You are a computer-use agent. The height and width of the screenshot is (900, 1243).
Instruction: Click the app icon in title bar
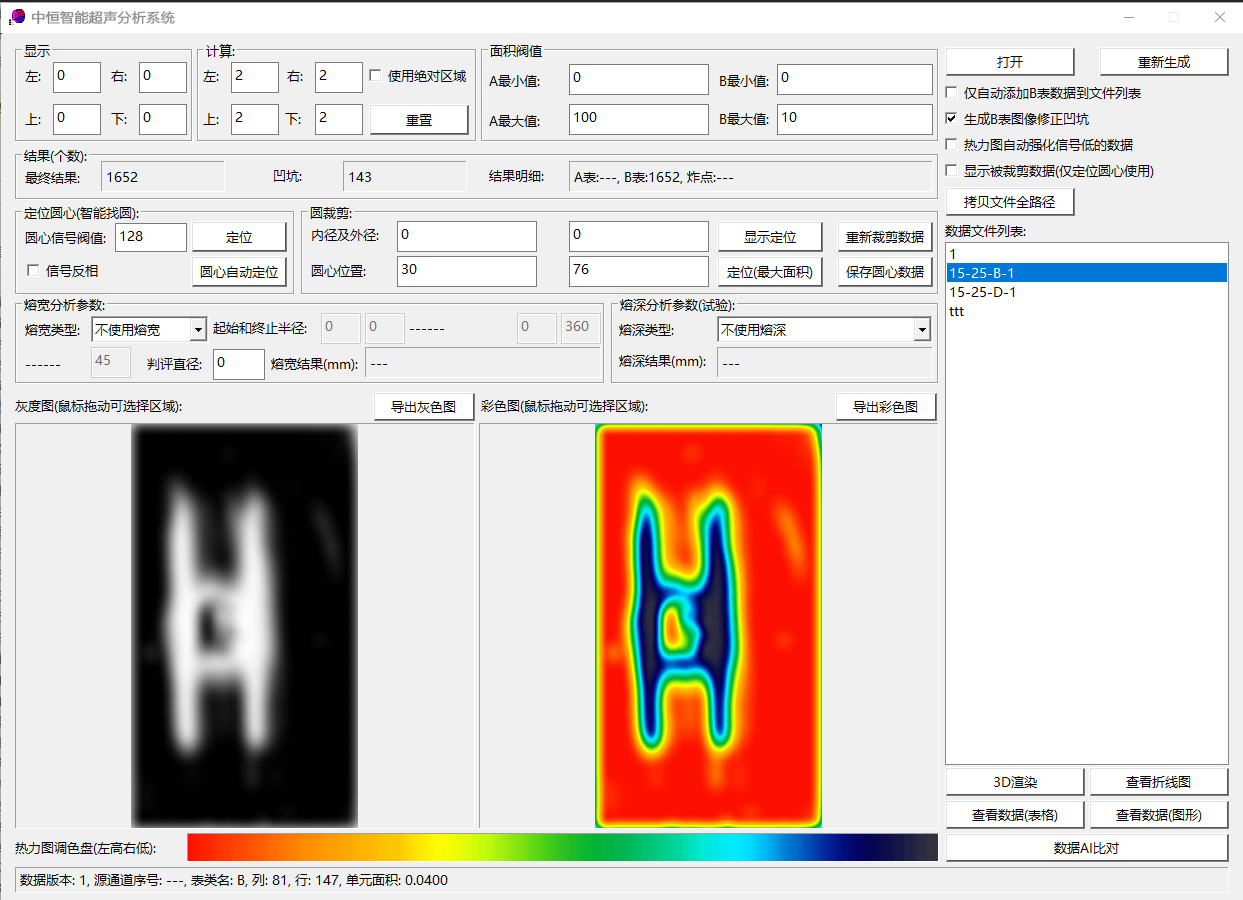point(17,17)
